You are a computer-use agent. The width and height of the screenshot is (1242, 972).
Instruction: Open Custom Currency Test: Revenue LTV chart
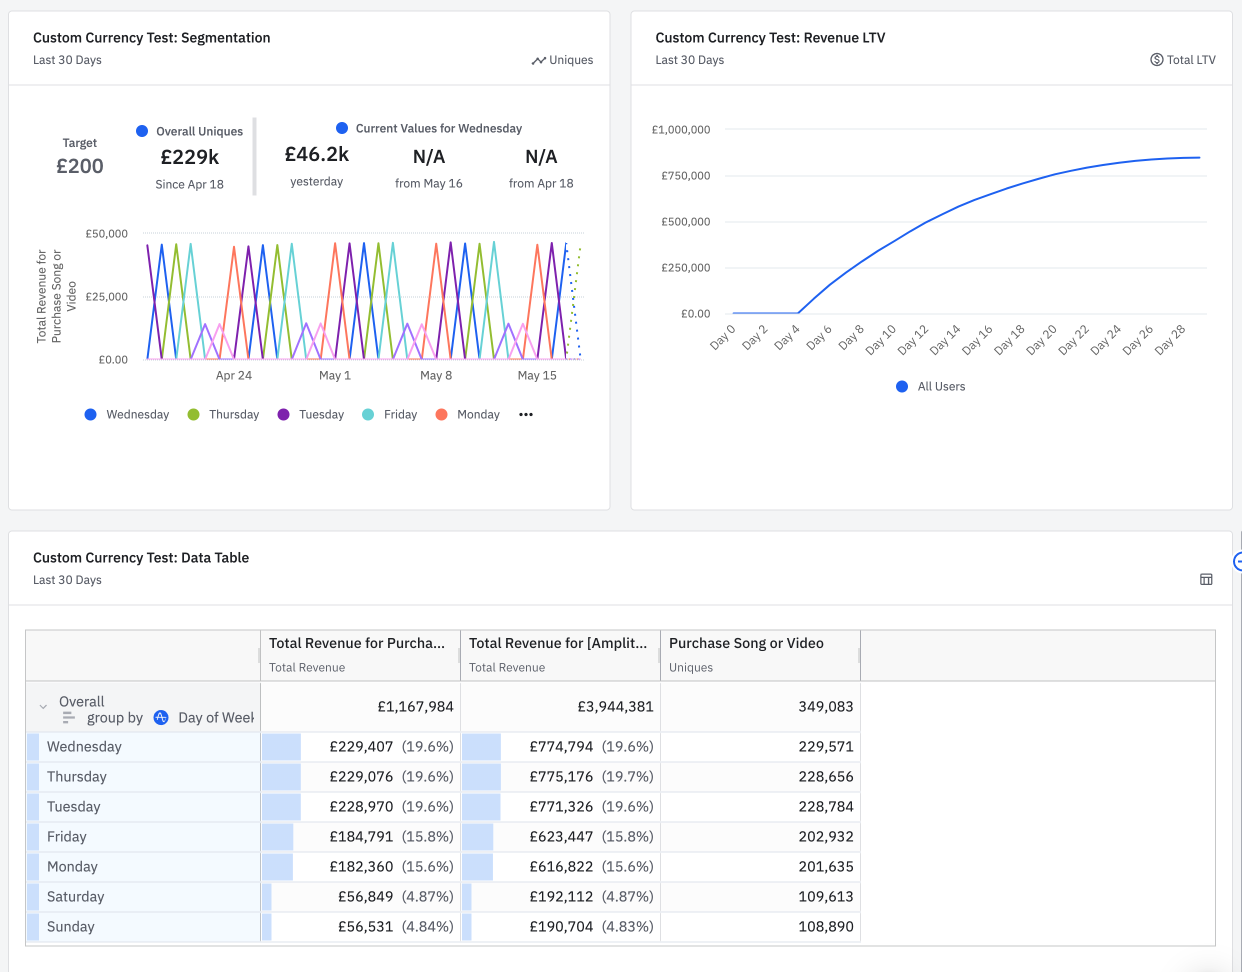tap(770, 38)
